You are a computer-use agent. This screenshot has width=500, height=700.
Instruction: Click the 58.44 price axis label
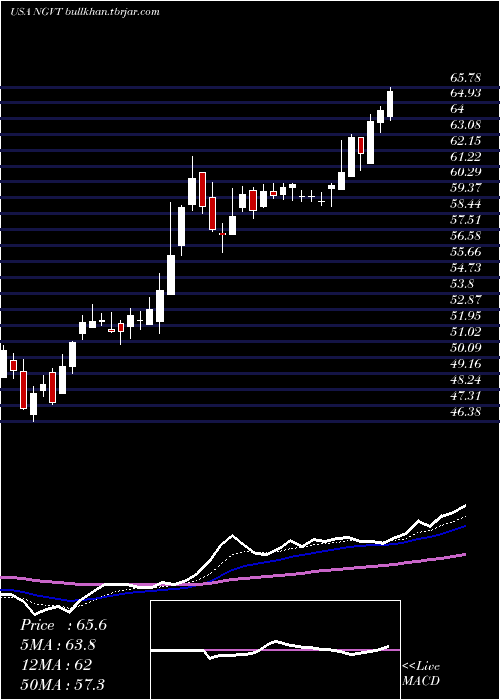click(x=466, y=204)
